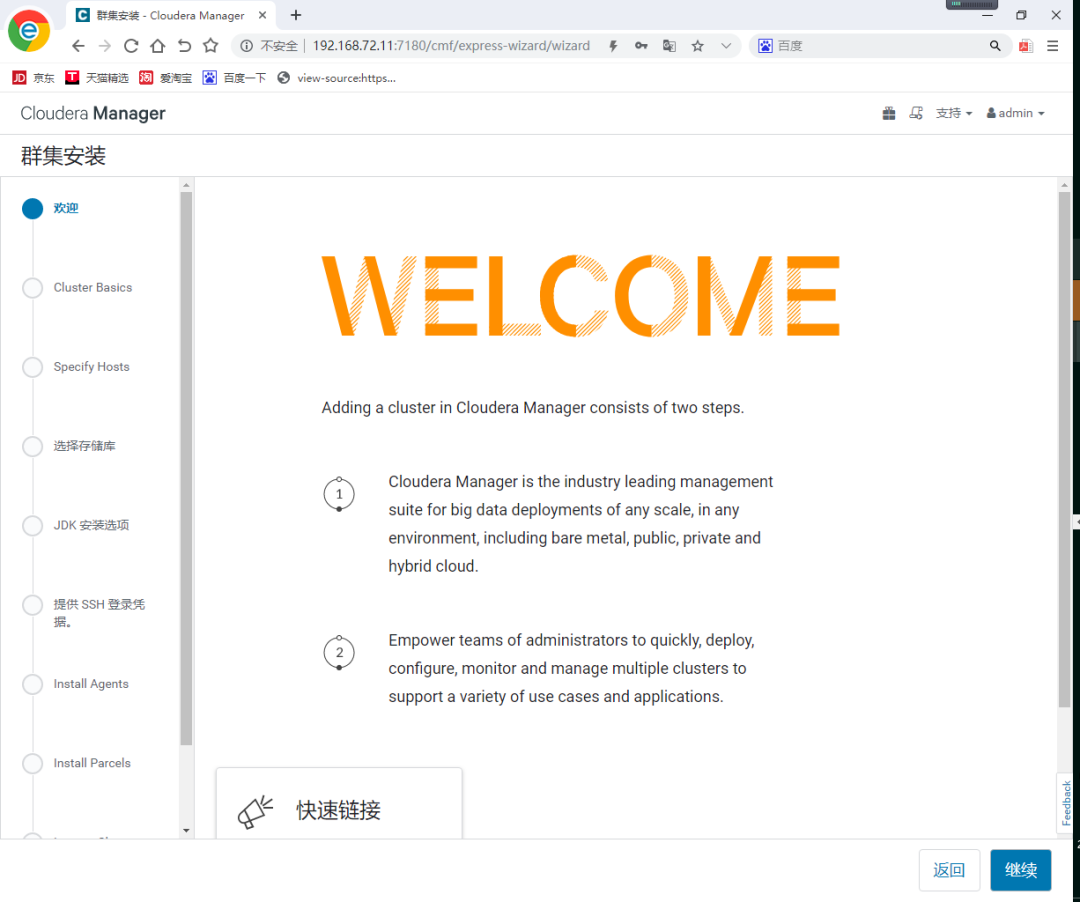Image resolution: width=1080 pixels, height=902 pixels.
Task: Restore the browser window
Action: pyautogui.click(x=1021, y=15)
